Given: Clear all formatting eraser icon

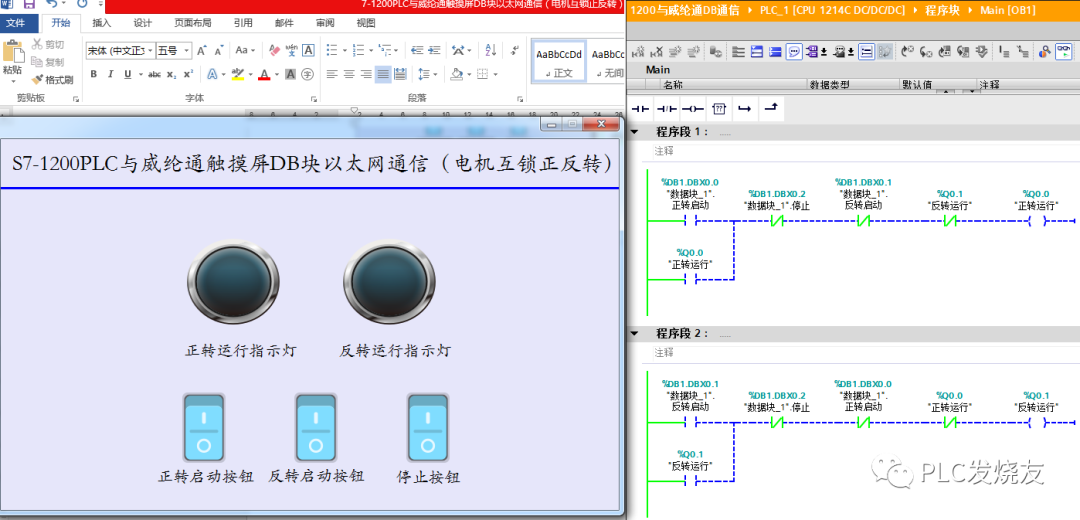Looking at the screenshot, I should pyautogui.click(x=274, y=50).
